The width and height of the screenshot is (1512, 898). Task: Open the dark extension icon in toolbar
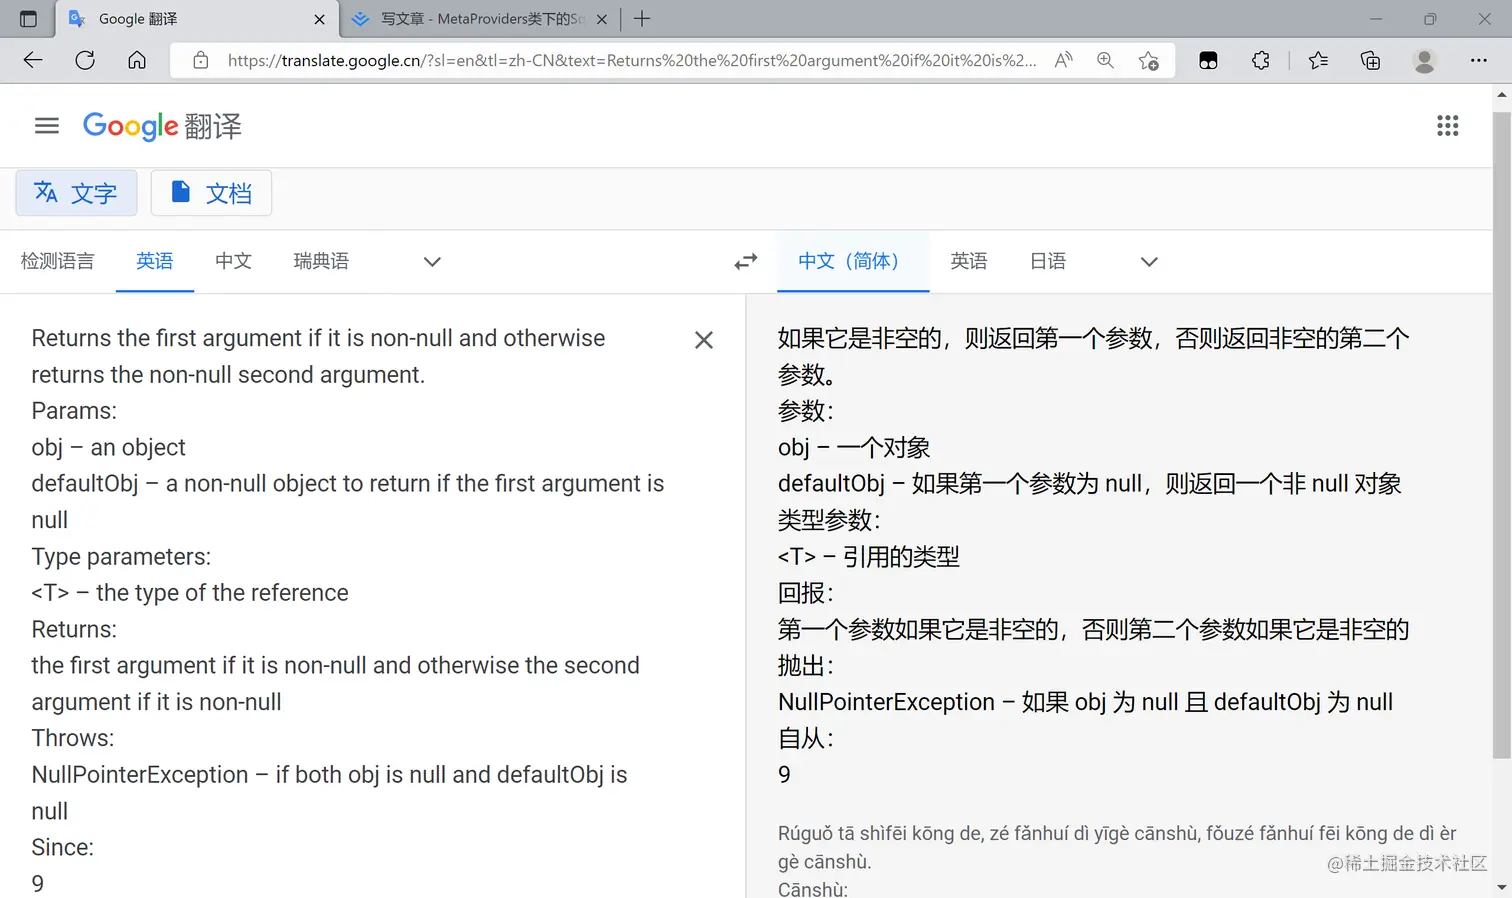click(x=1208, y=60)
